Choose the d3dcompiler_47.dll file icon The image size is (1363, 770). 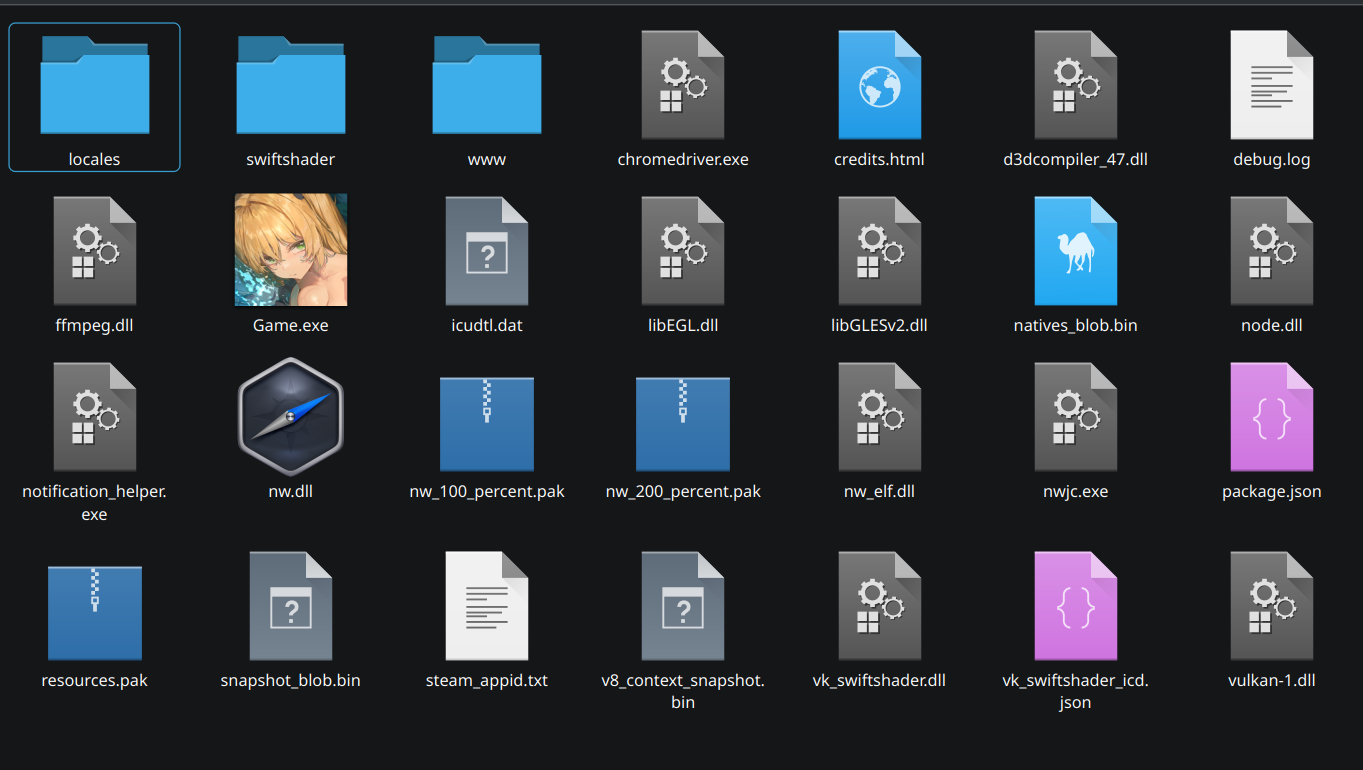tap(1075, 85)
